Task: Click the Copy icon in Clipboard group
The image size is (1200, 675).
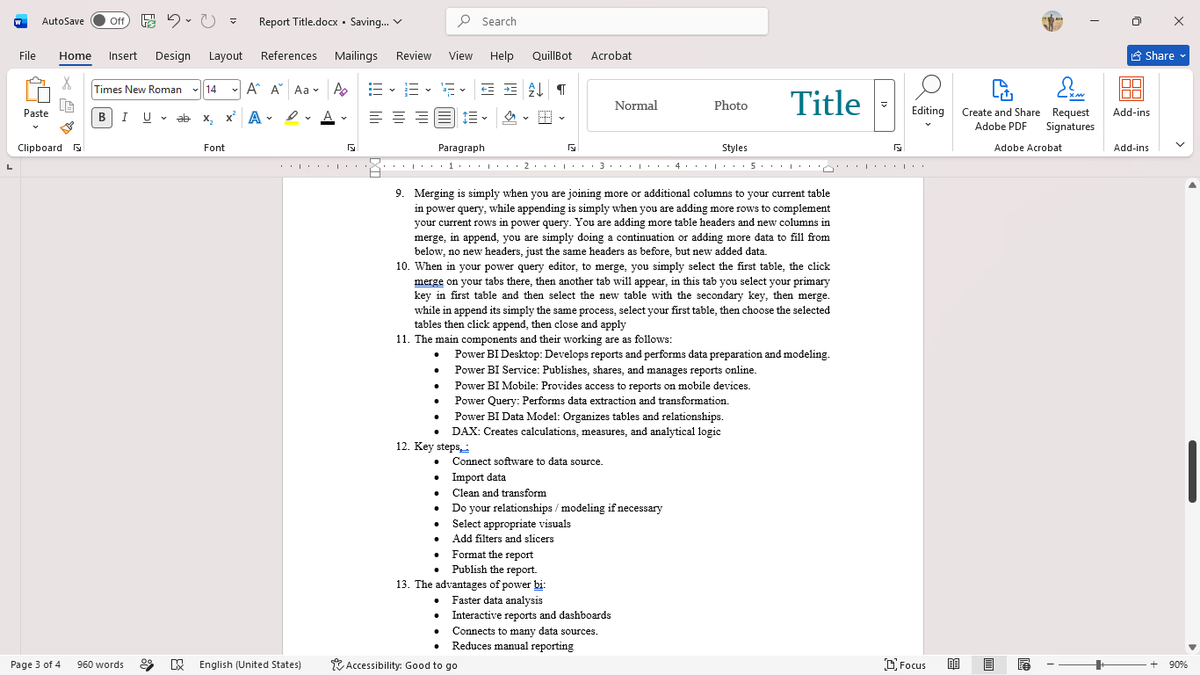Action: pos(67,107)
